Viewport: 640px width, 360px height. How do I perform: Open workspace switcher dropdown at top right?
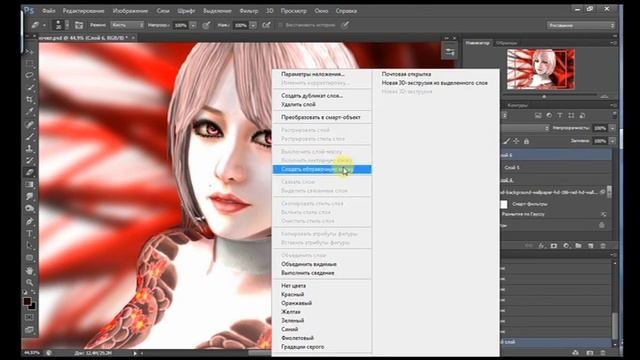[581, 25]
